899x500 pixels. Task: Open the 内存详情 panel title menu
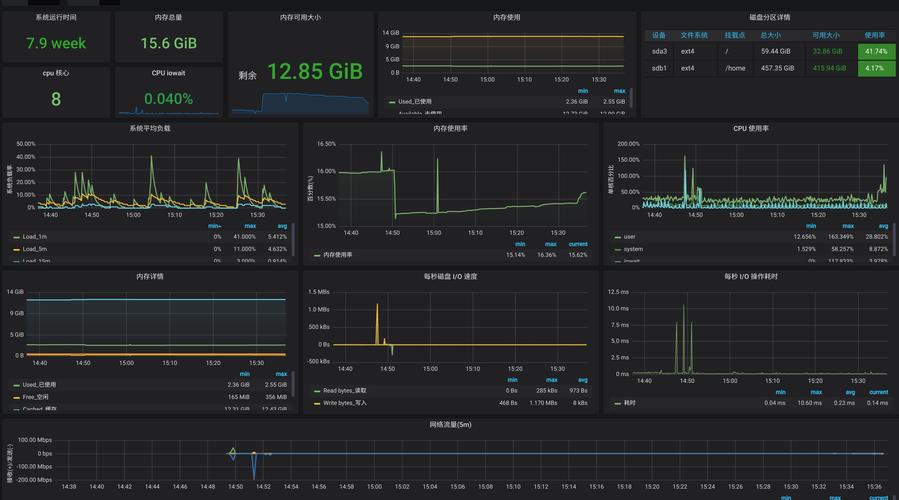[x=150, y=276]
